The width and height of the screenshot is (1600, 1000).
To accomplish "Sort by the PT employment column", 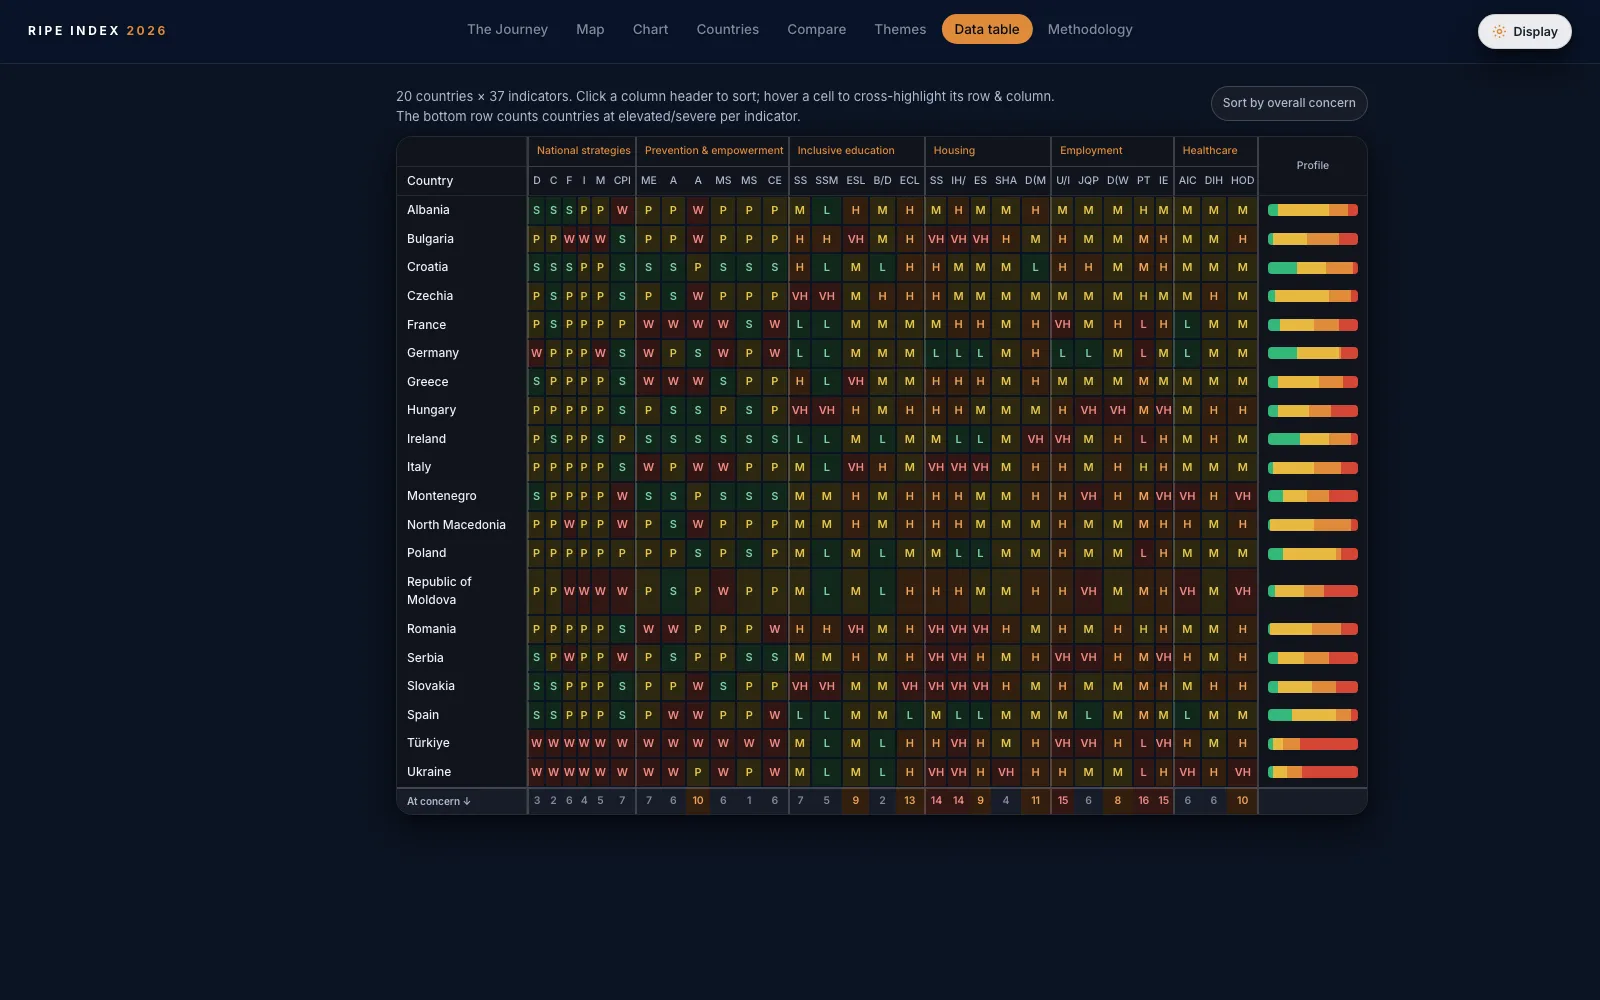I will 1143,181.
